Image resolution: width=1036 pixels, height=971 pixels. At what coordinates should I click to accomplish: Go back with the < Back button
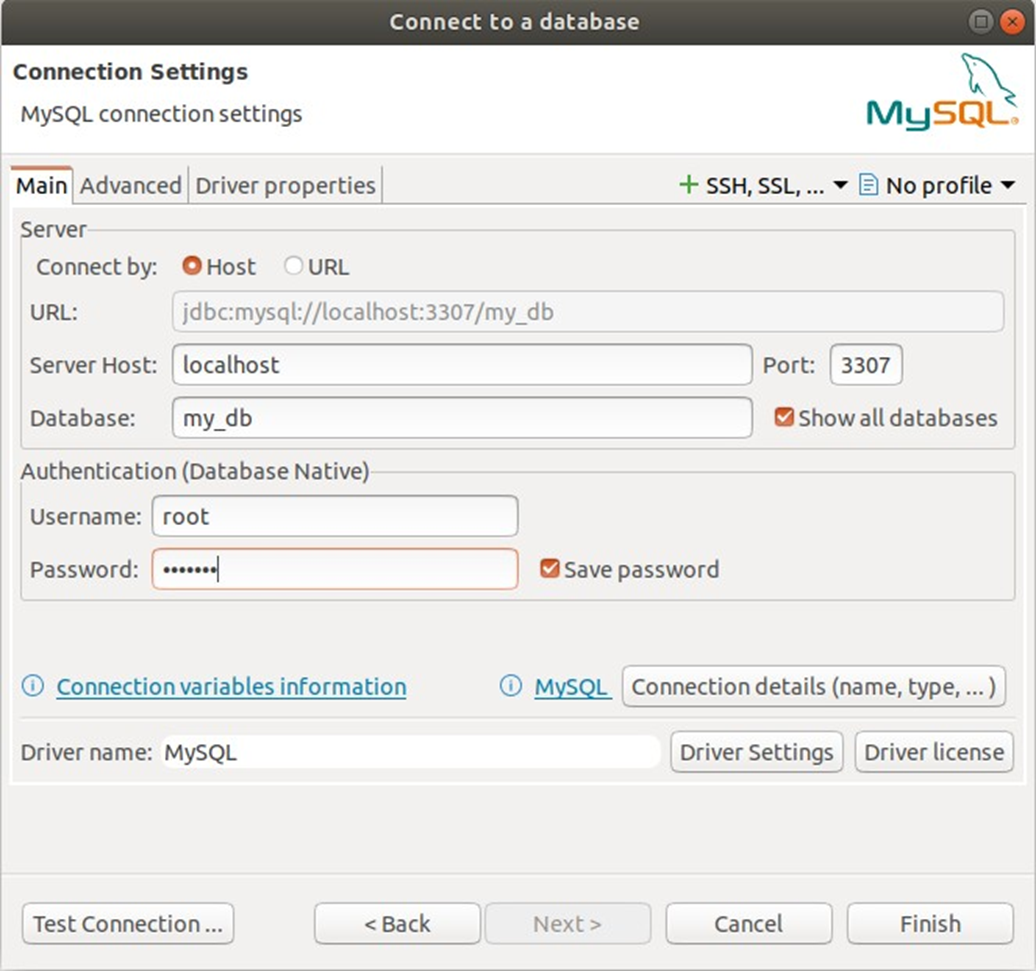(397, 923)
